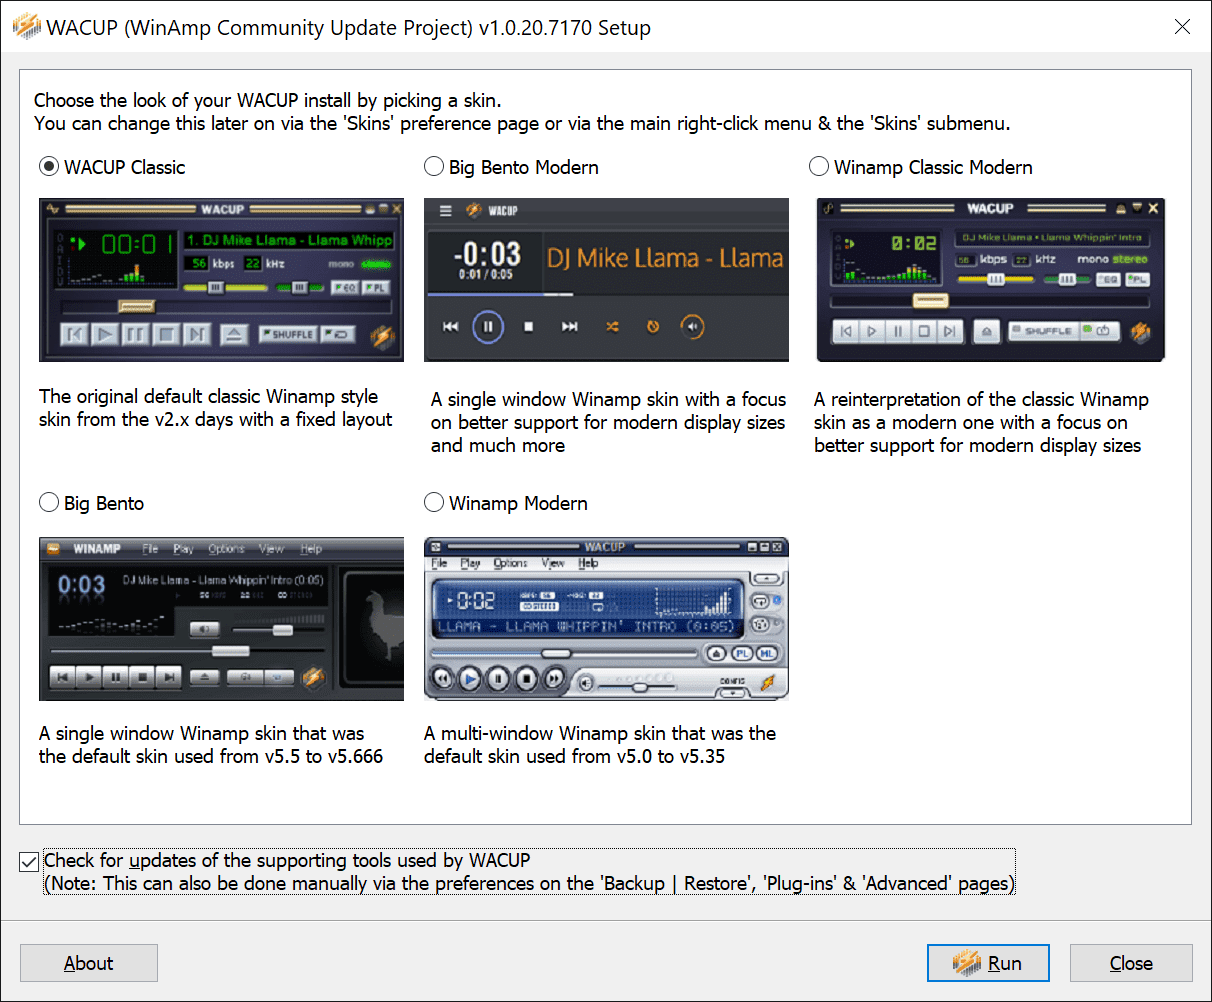Click the PL button in Winamp Modern preview
The image size is (1212, 1002).
[741, 653]
